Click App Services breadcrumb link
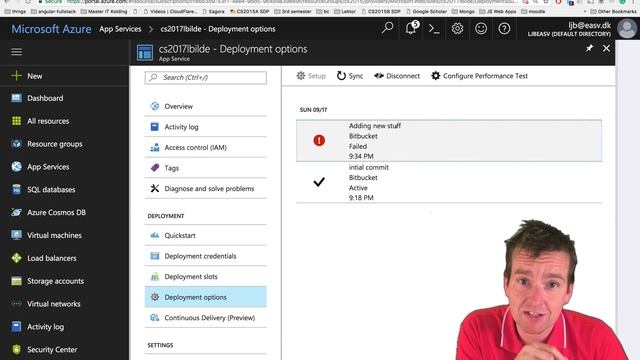 (120, 29)
